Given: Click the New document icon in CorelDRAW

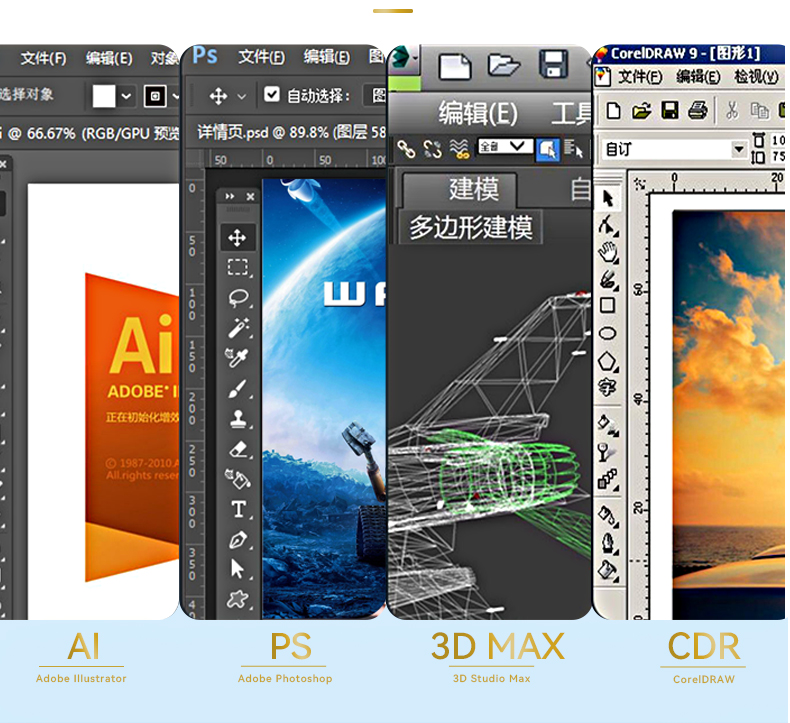Looking at the screenshot, I should [x=613, y=110].
